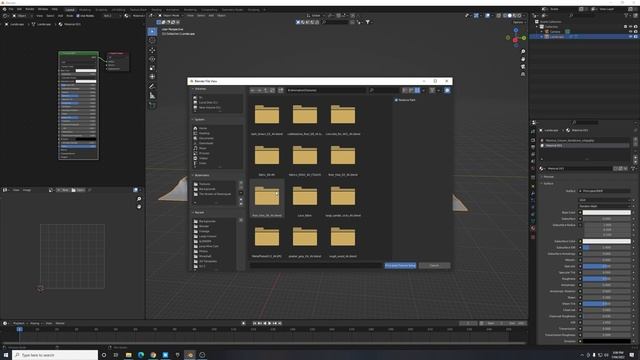Viewport: 640px width, 360px height.
Task: Collapse the System panel in File View
Action: 193,120
